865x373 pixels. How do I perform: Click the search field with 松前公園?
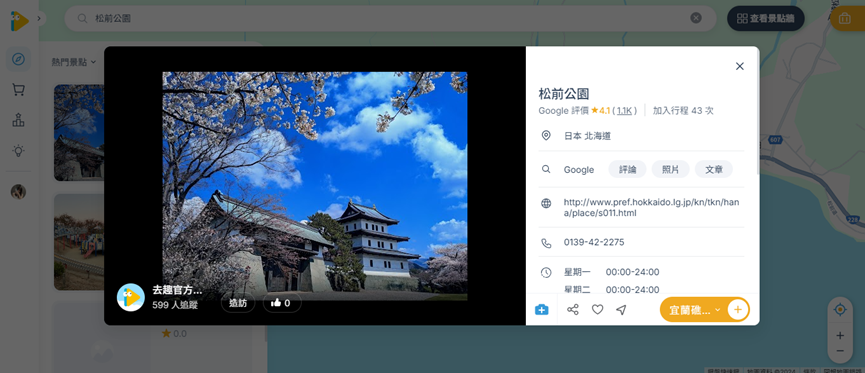391,18
